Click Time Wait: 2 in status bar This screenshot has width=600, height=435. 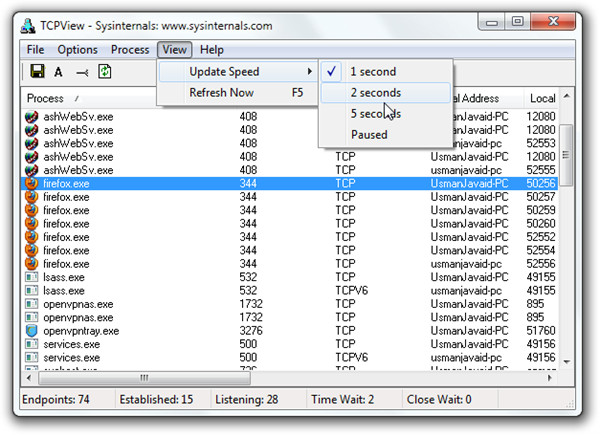pos(342,399)
